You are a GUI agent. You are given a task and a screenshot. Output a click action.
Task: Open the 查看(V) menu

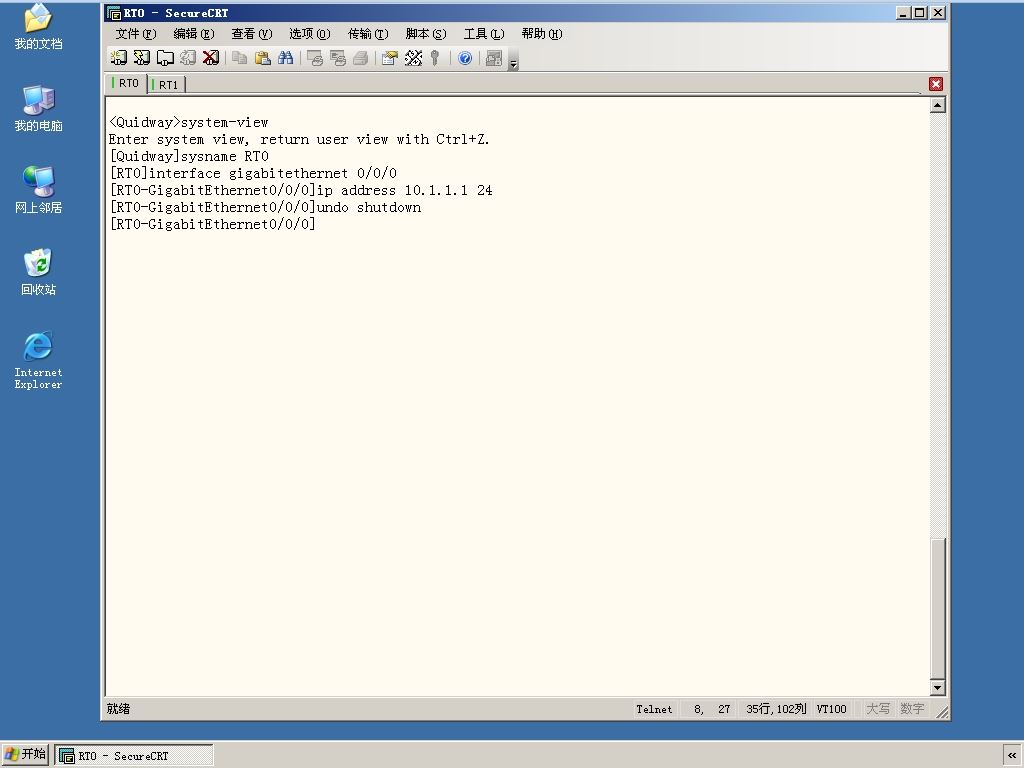[251, 33]
